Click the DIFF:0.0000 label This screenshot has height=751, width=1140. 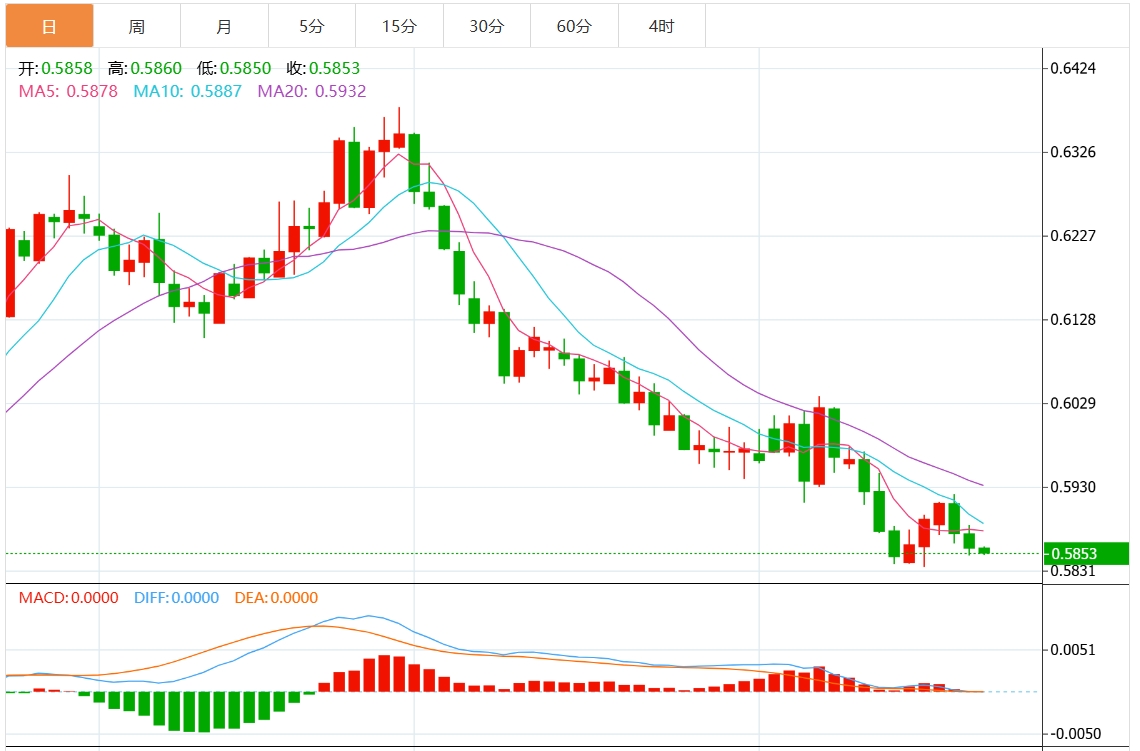[x=177, y=598]
